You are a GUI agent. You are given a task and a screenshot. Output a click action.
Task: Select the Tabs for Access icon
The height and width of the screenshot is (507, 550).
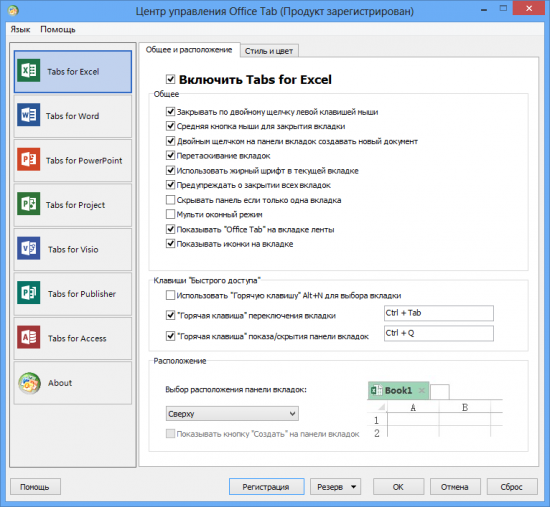29,337
